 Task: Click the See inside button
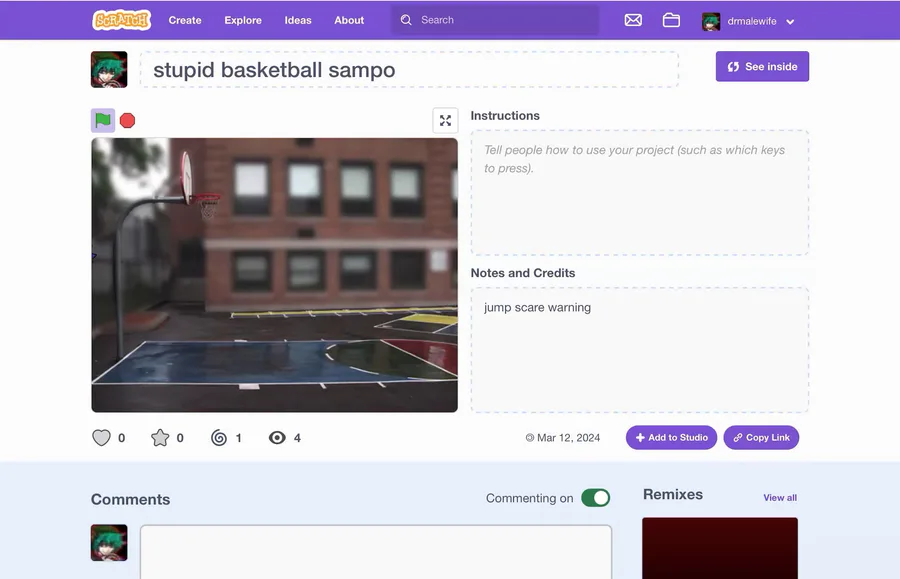(762, 67)
